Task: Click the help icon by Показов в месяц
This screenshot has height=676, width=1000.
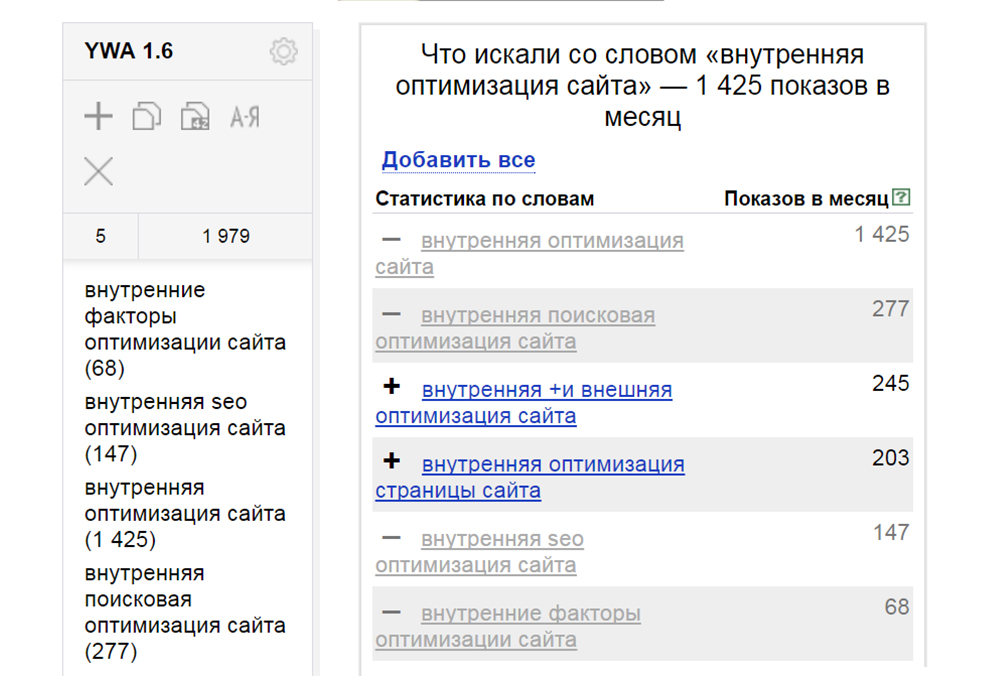Action: [901, 198]
